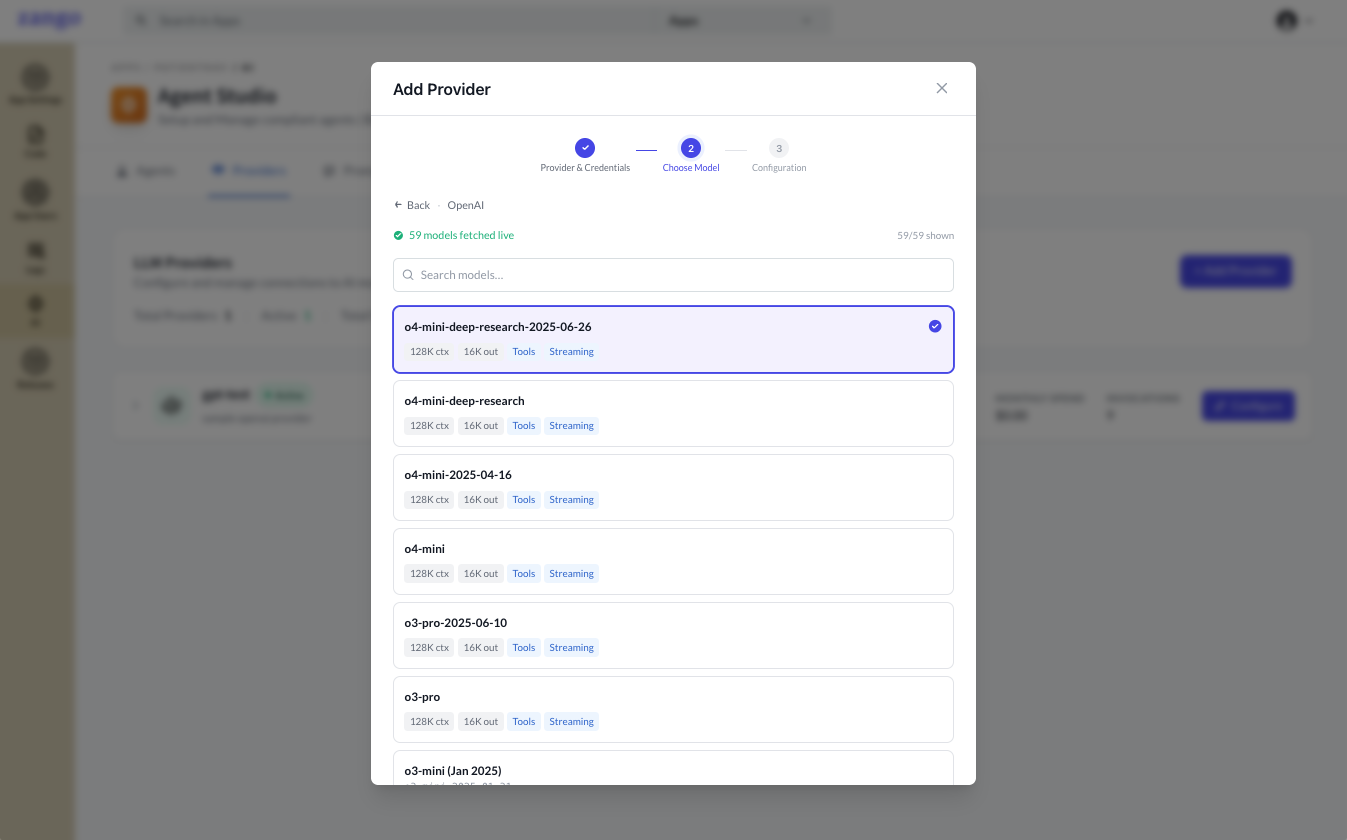The height and width of the screenshot is (840, 1347).
Task: Click the step 3 Configuration circle
Action: (779, 148)
